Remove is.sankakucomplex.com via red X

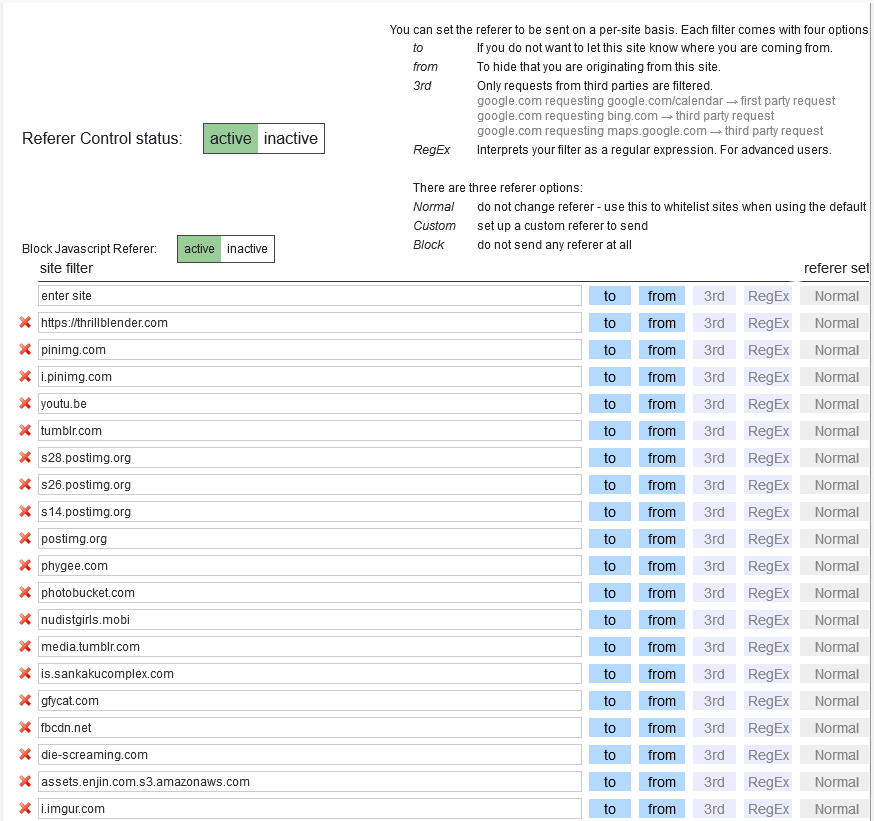(25, 674)
